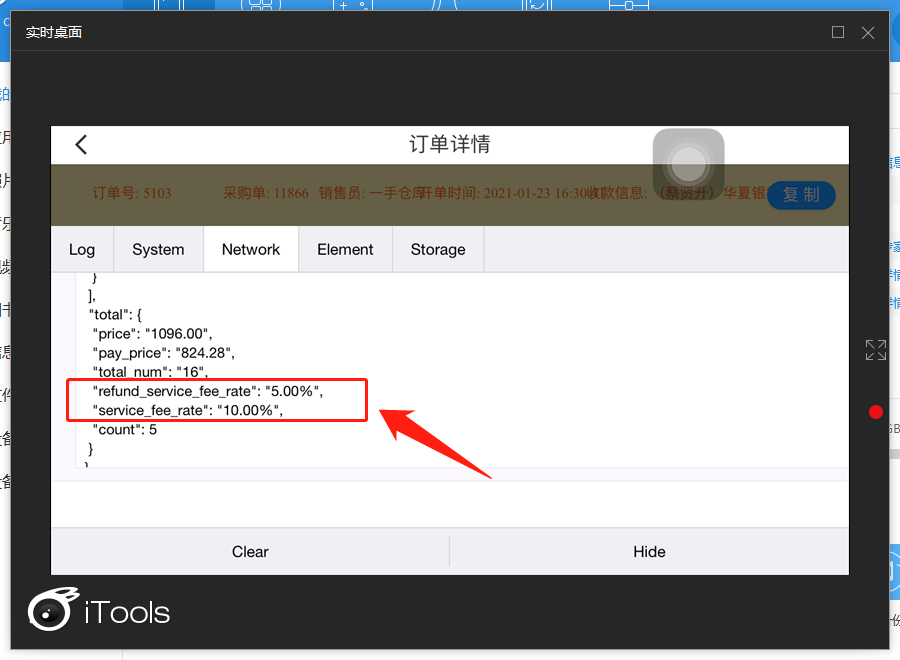Open the System tab
Viewport: 900px width, 660px height.
[x=158, y=249]
